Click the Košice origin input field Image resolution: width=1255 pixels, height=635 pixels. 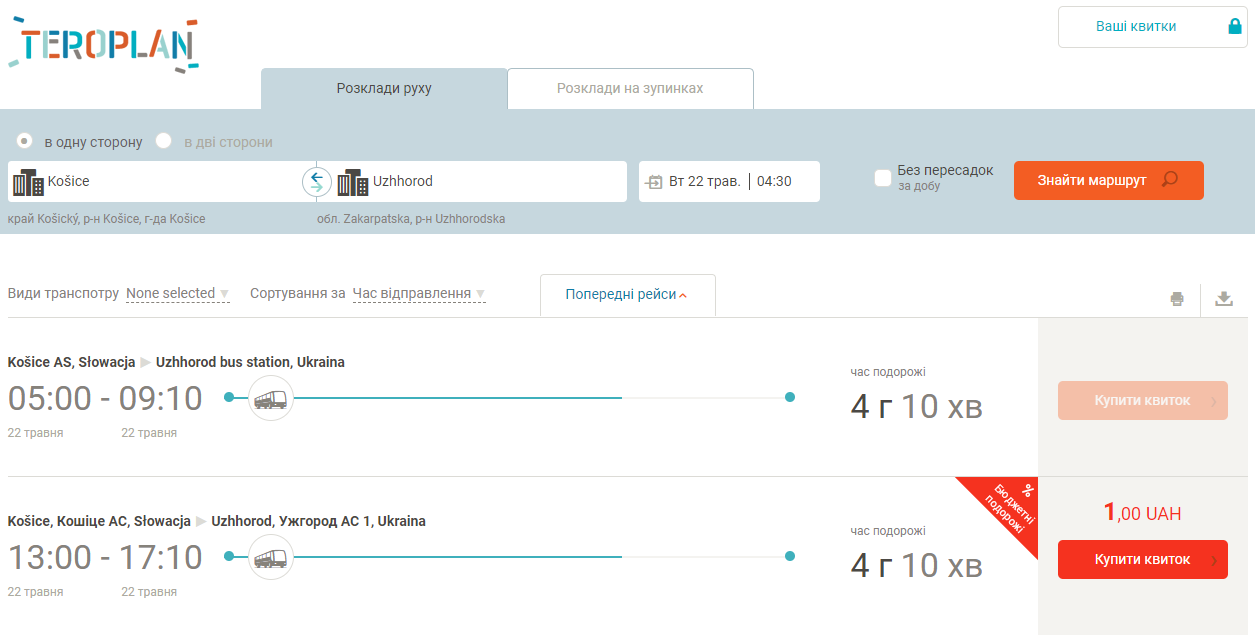pos(162,182)
